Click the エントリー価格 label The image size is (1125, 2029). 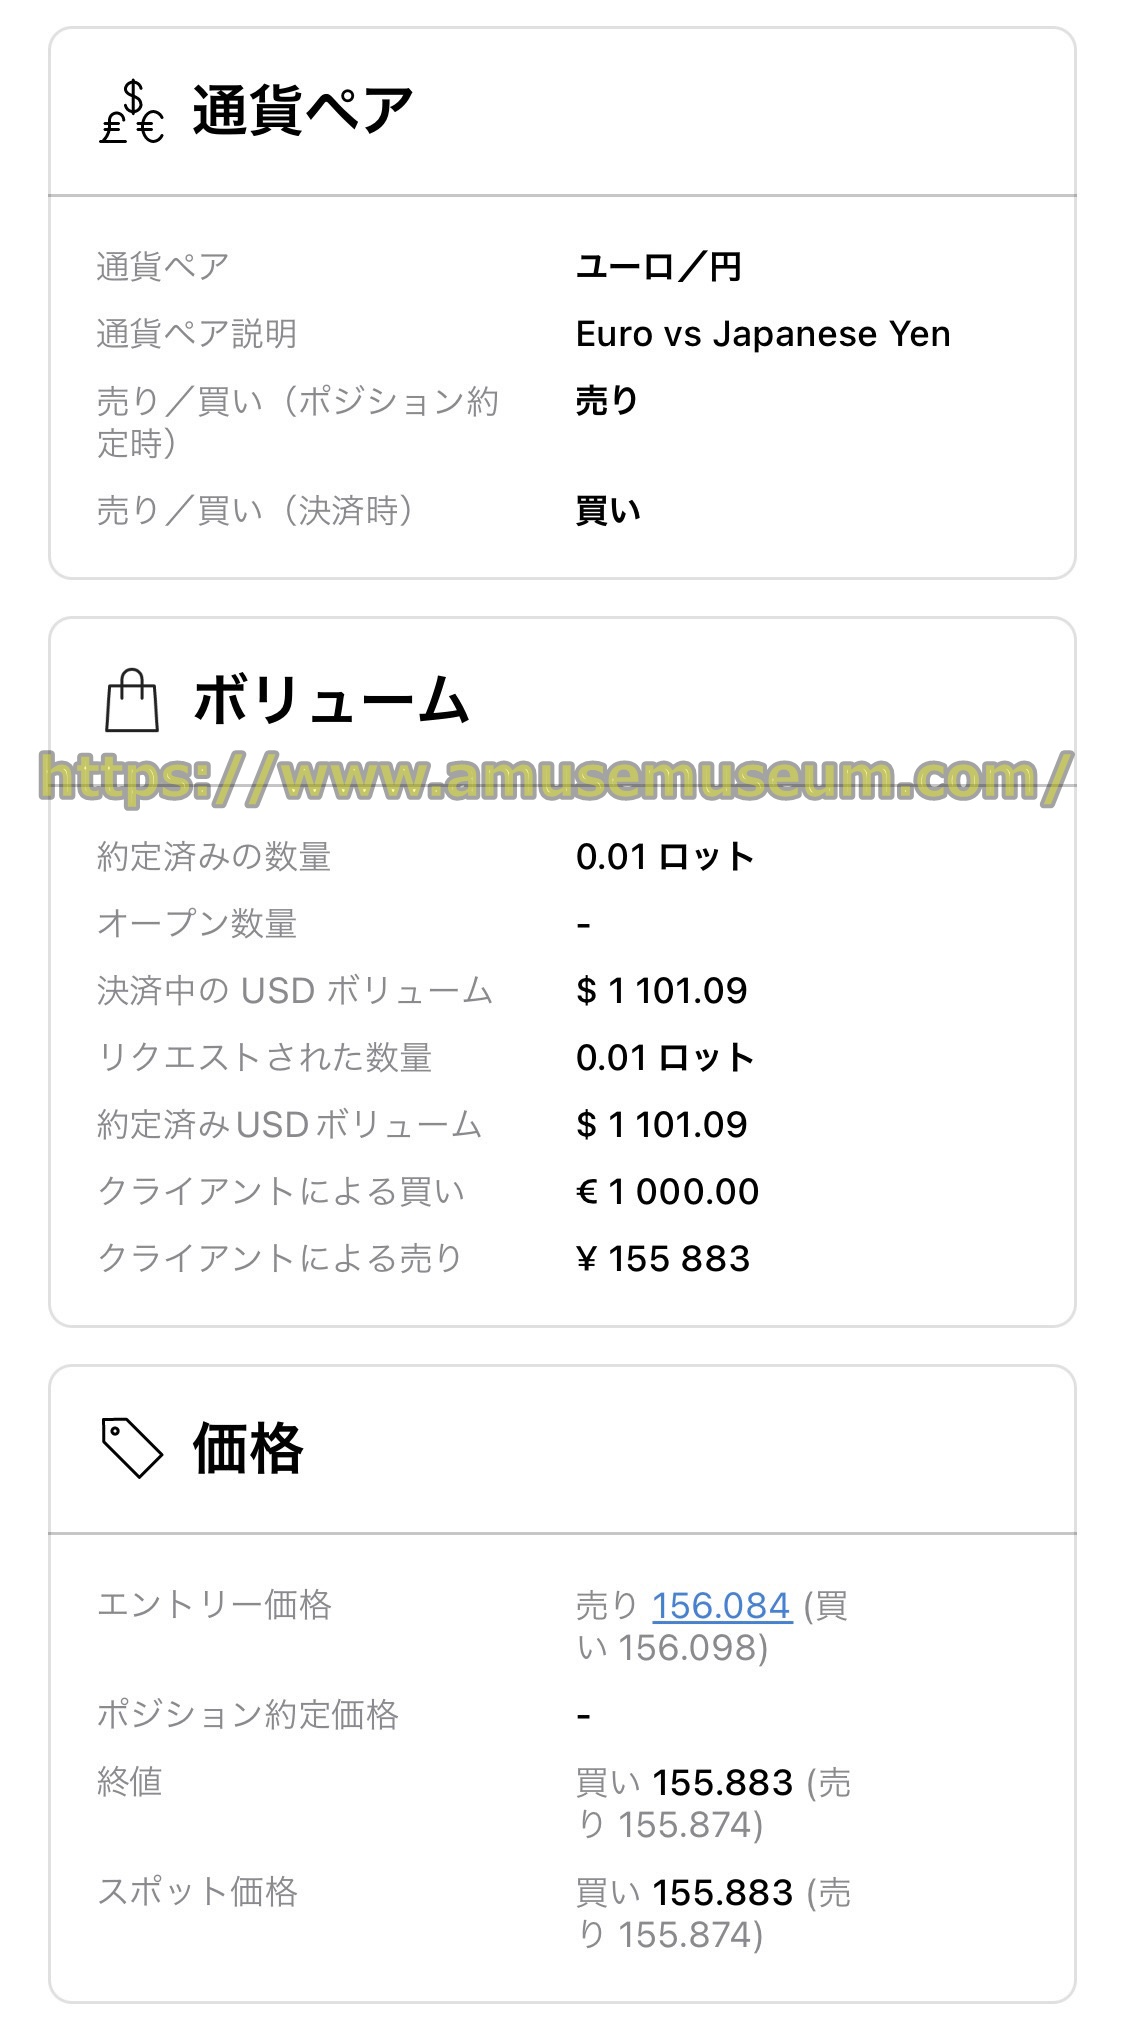[x=214, y=1605]
